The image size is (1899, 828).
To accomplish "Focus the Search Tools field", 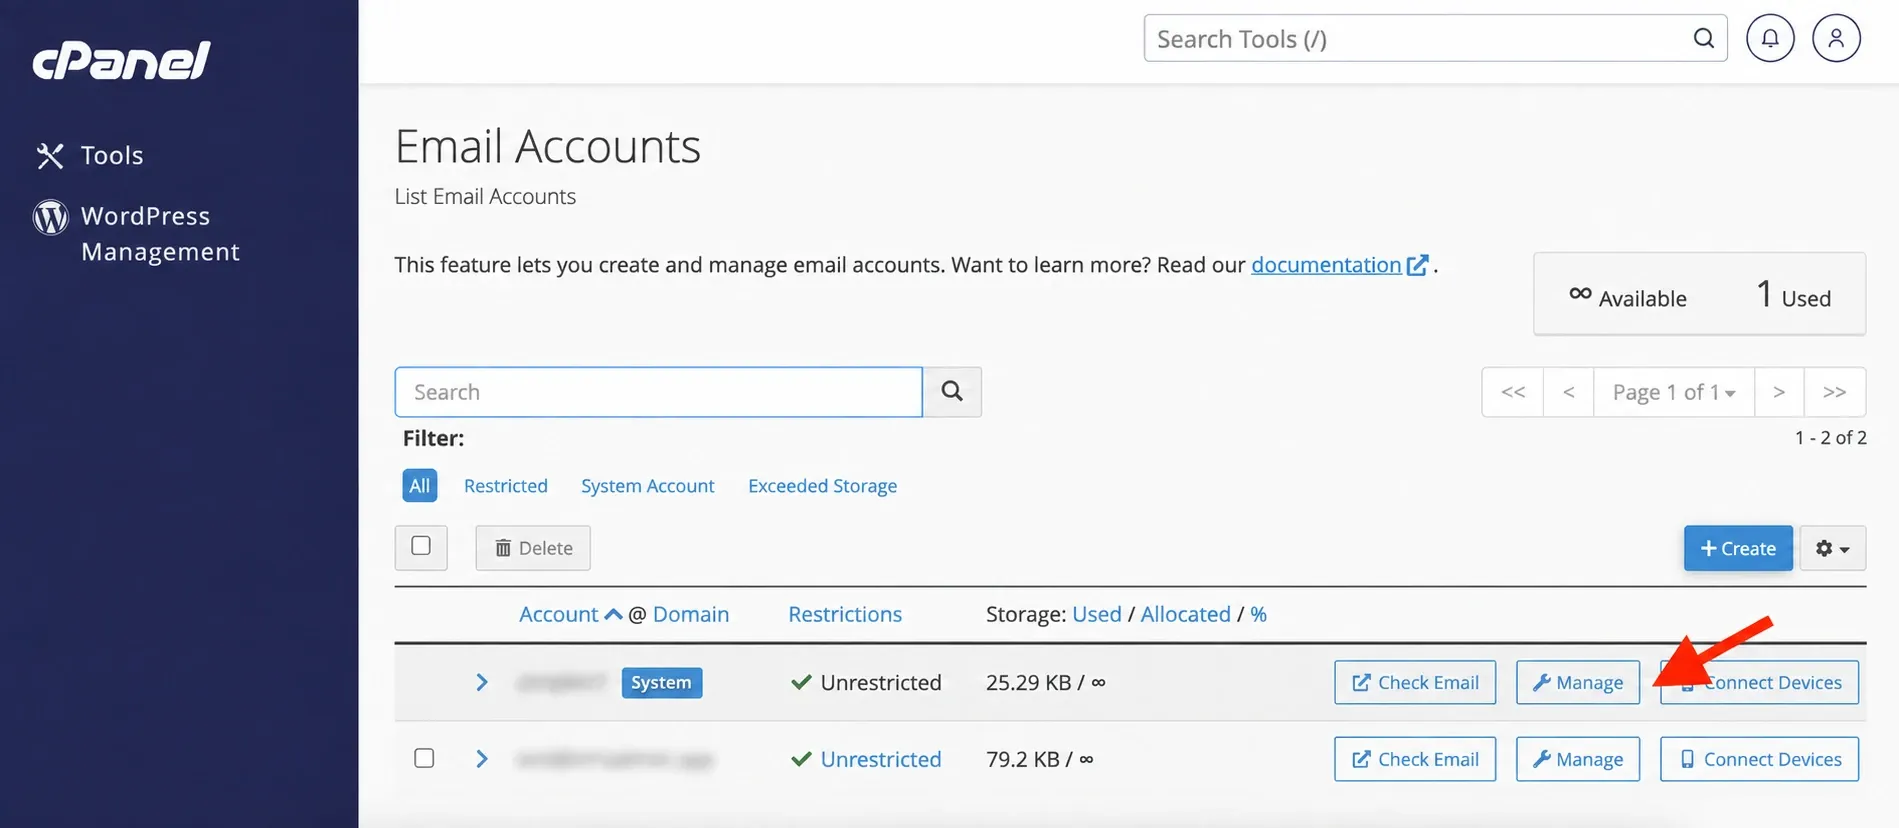I will coord(1435,38).
